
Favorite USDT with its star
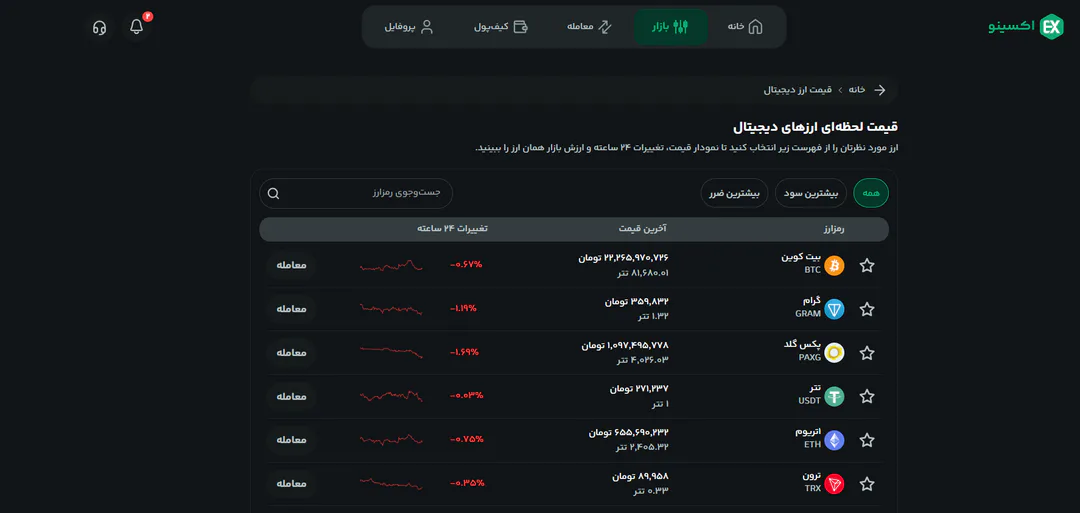(x=867, y=397)
